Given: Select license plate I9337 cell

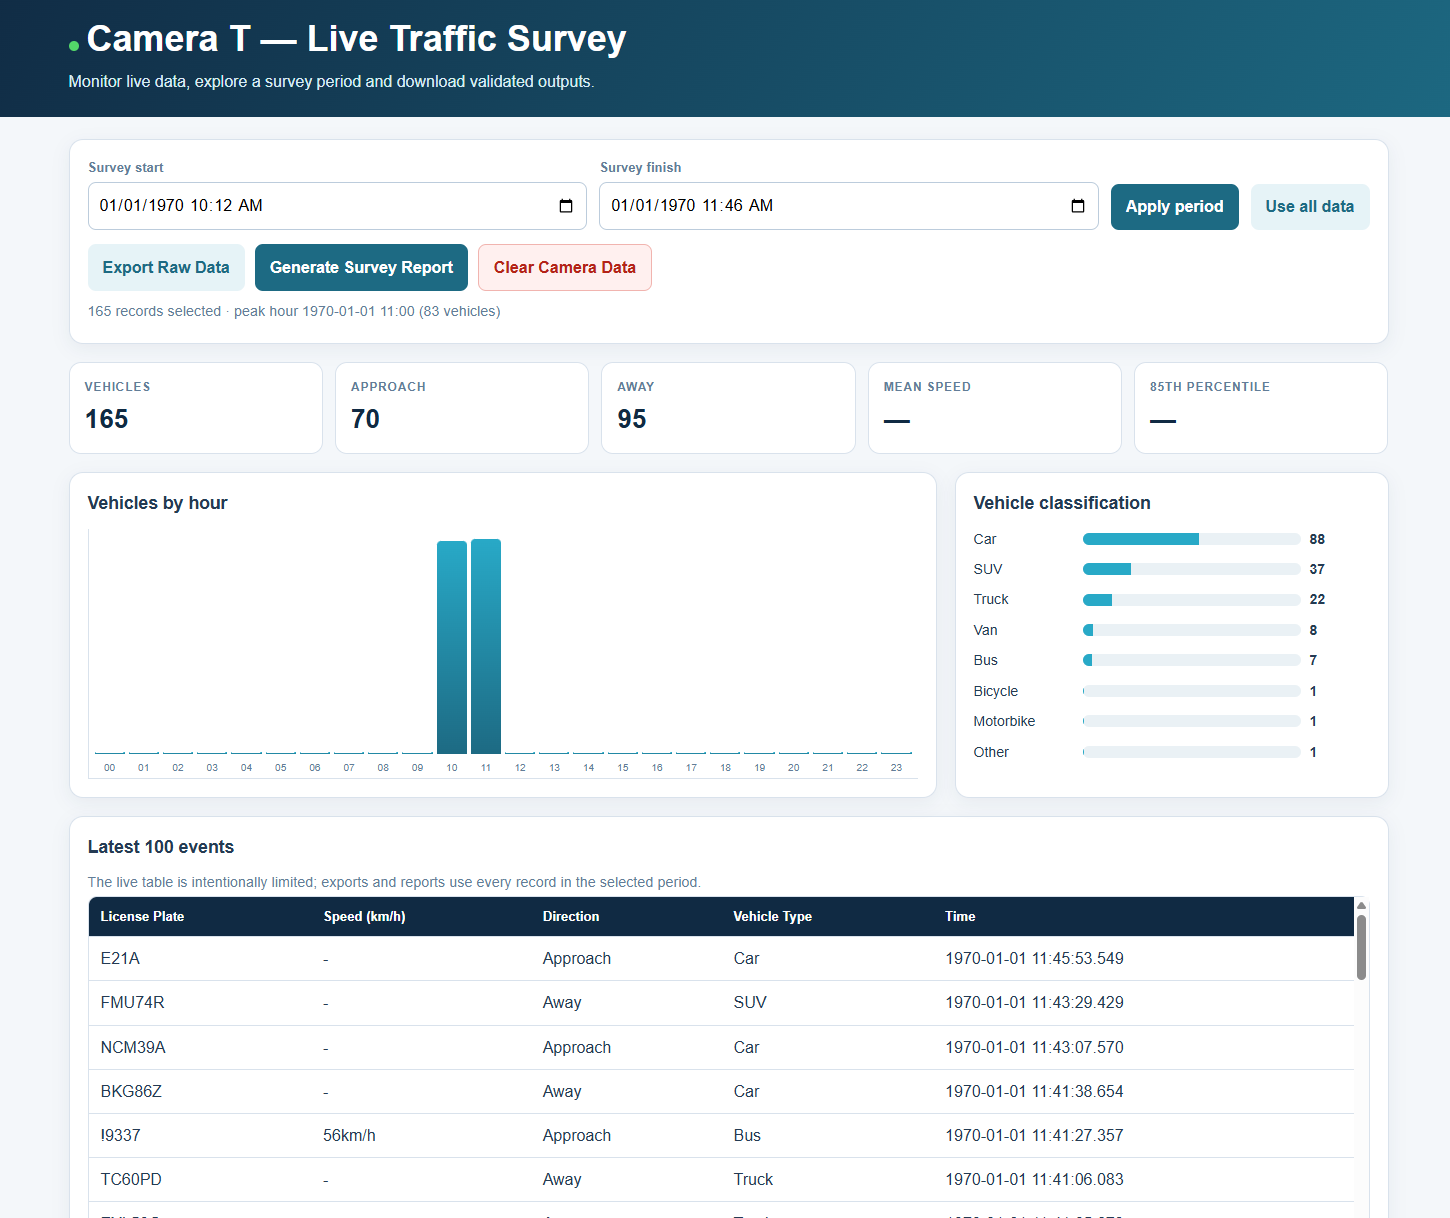Looking at the screenshot, I should [x=120, y=1136].
